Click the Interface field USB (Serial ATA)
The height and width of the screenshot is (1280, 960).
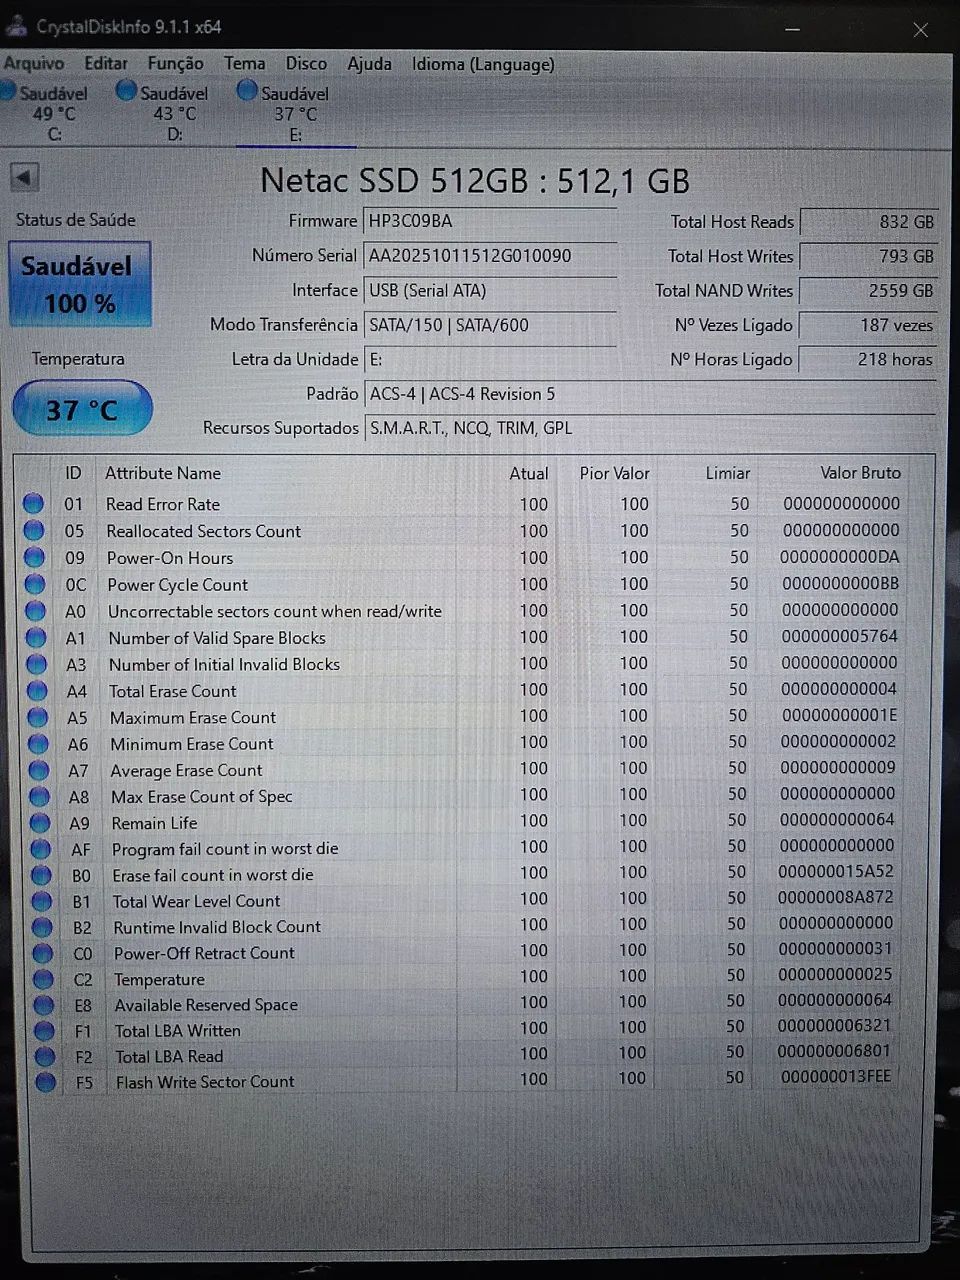click(490, 290)
